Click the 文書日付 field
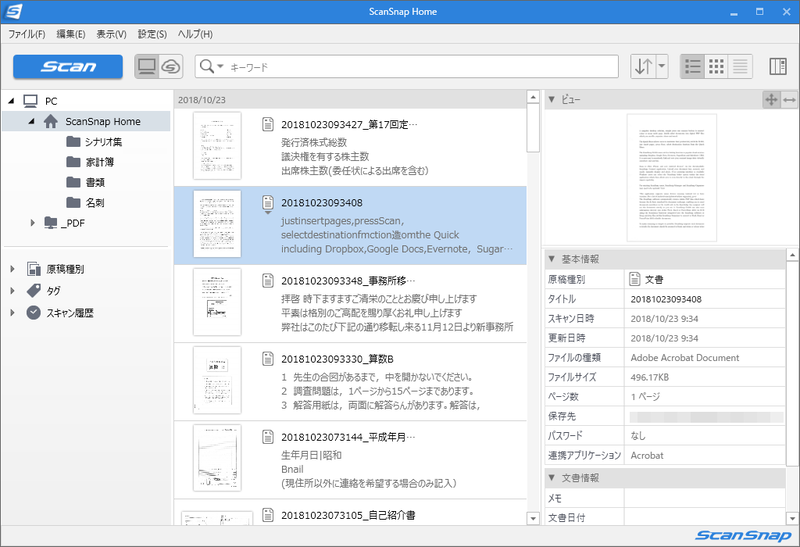800x547 pixels. point(705,517)
